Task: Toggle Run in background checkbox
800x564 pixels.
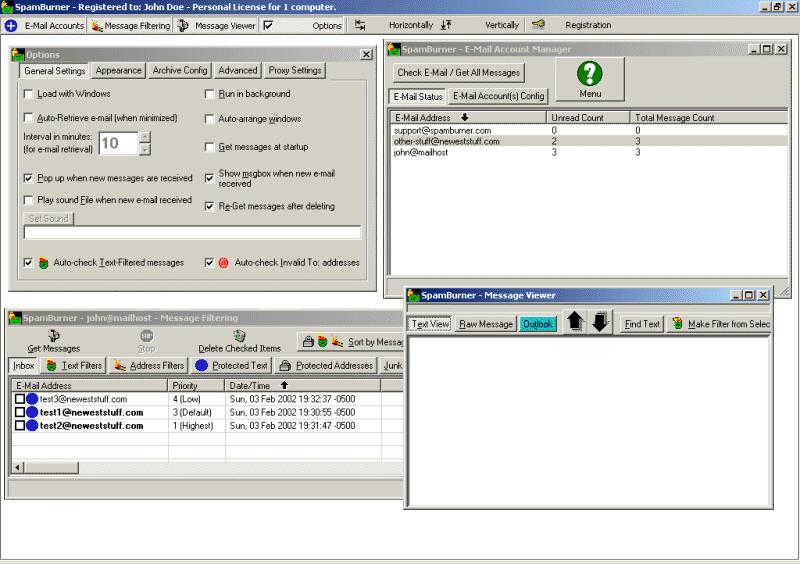Action: click(209, 94)
